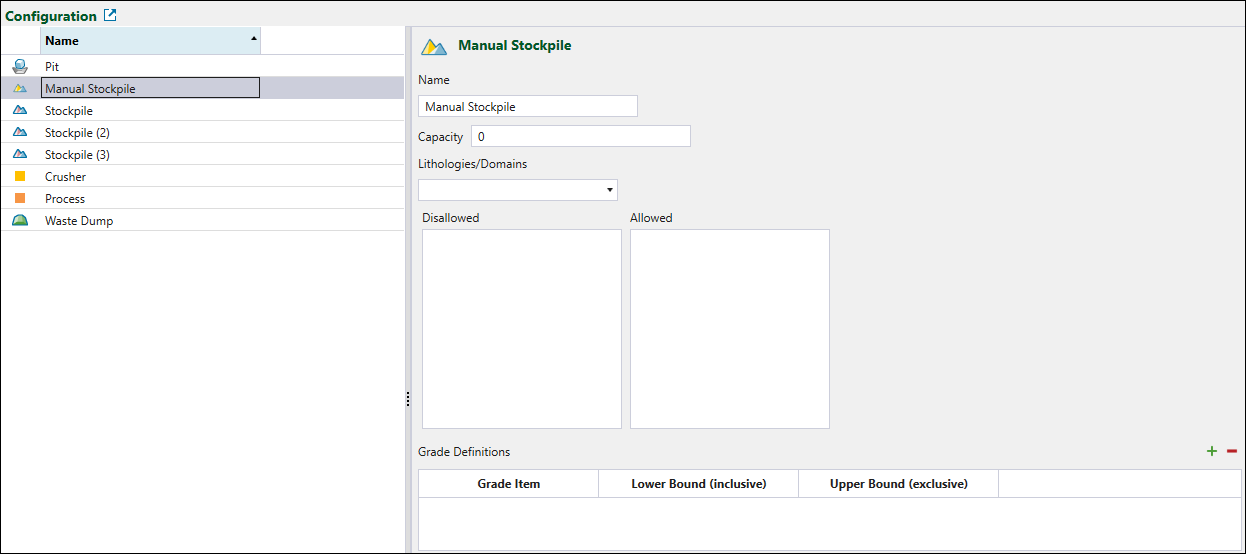Image resolution: width=1246 pixels, height=554 pixels.
Task: Click the Name text field
Action: 527,106
